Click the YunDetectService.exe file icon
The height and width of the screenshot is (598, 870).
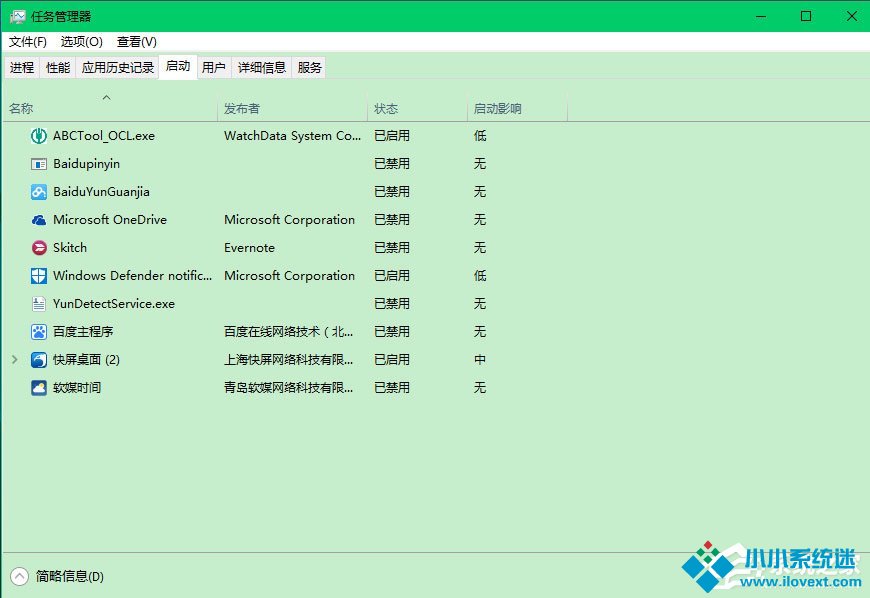point(38,304)
